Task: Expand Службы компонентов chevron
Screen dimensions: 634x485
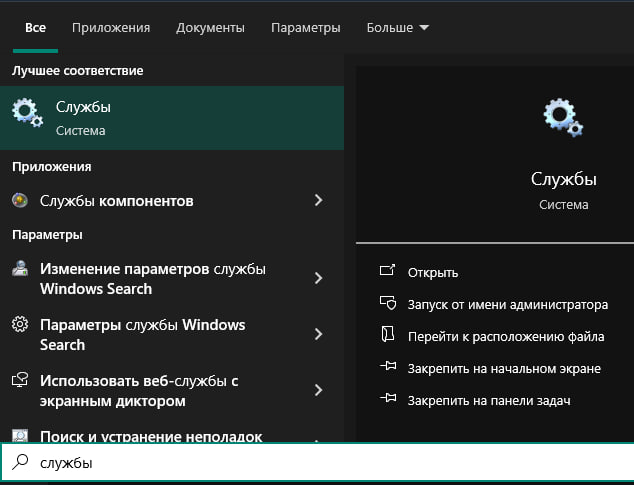Action: (x=319, y=200)
